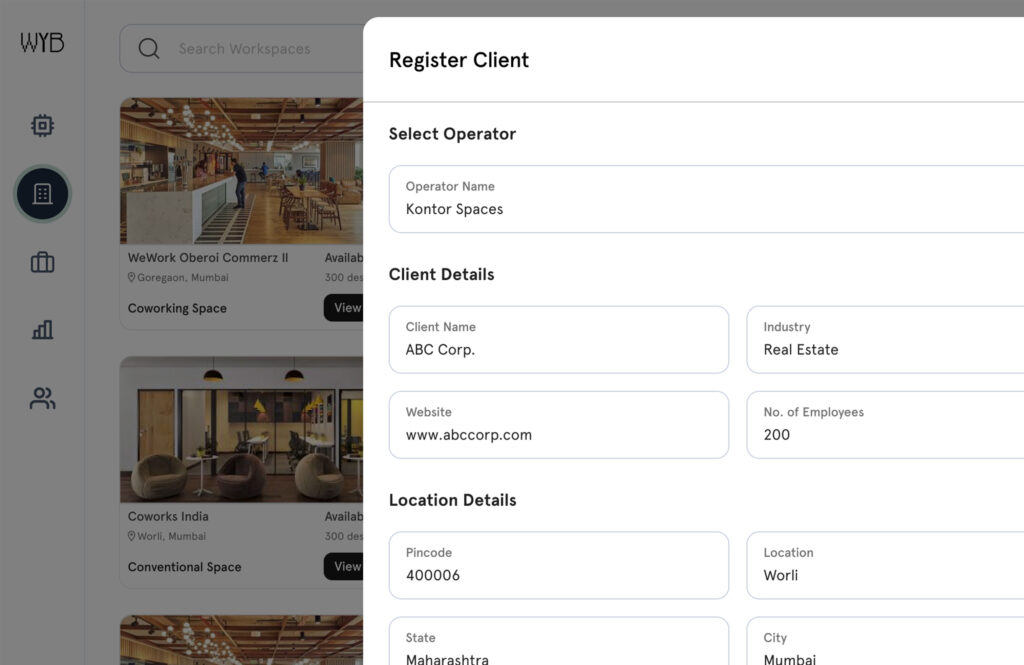
Task: Click the search magnifier icon
Action: pos(149,49)
